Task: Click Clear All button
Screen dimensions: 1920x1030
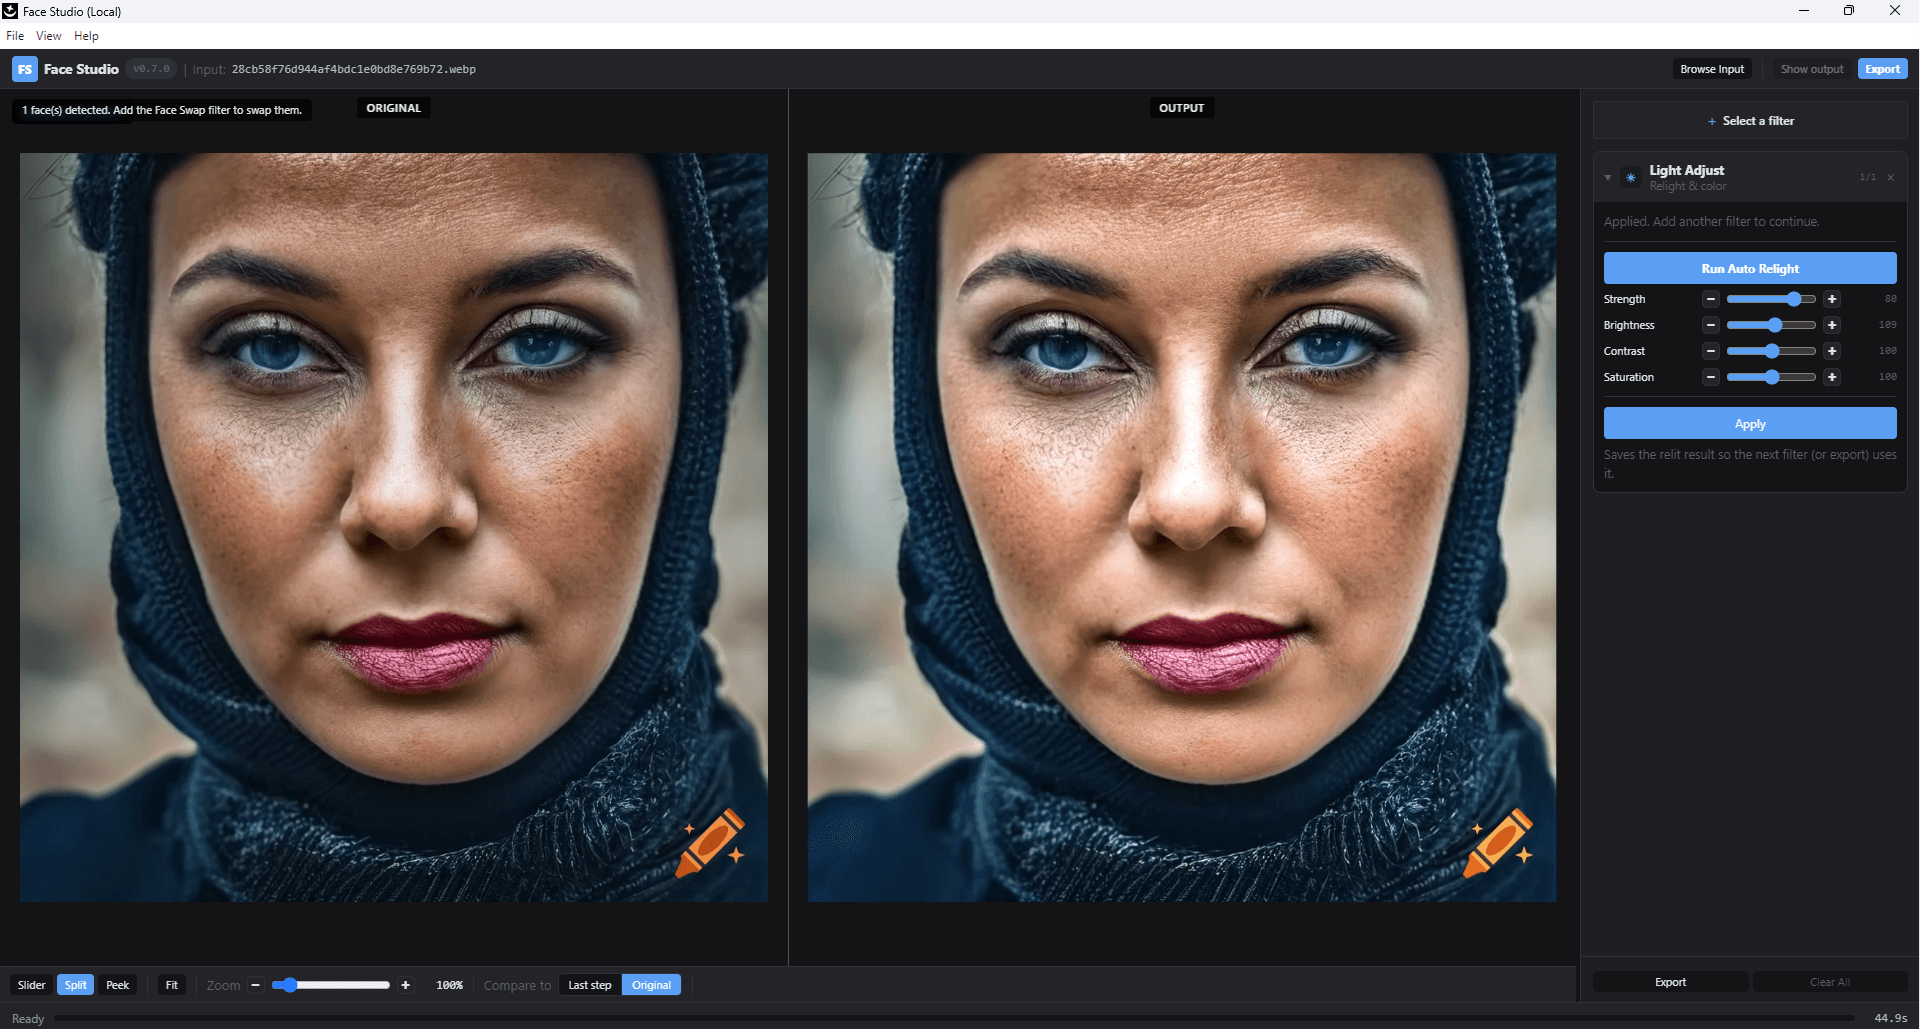Action: pos(1830,982)
